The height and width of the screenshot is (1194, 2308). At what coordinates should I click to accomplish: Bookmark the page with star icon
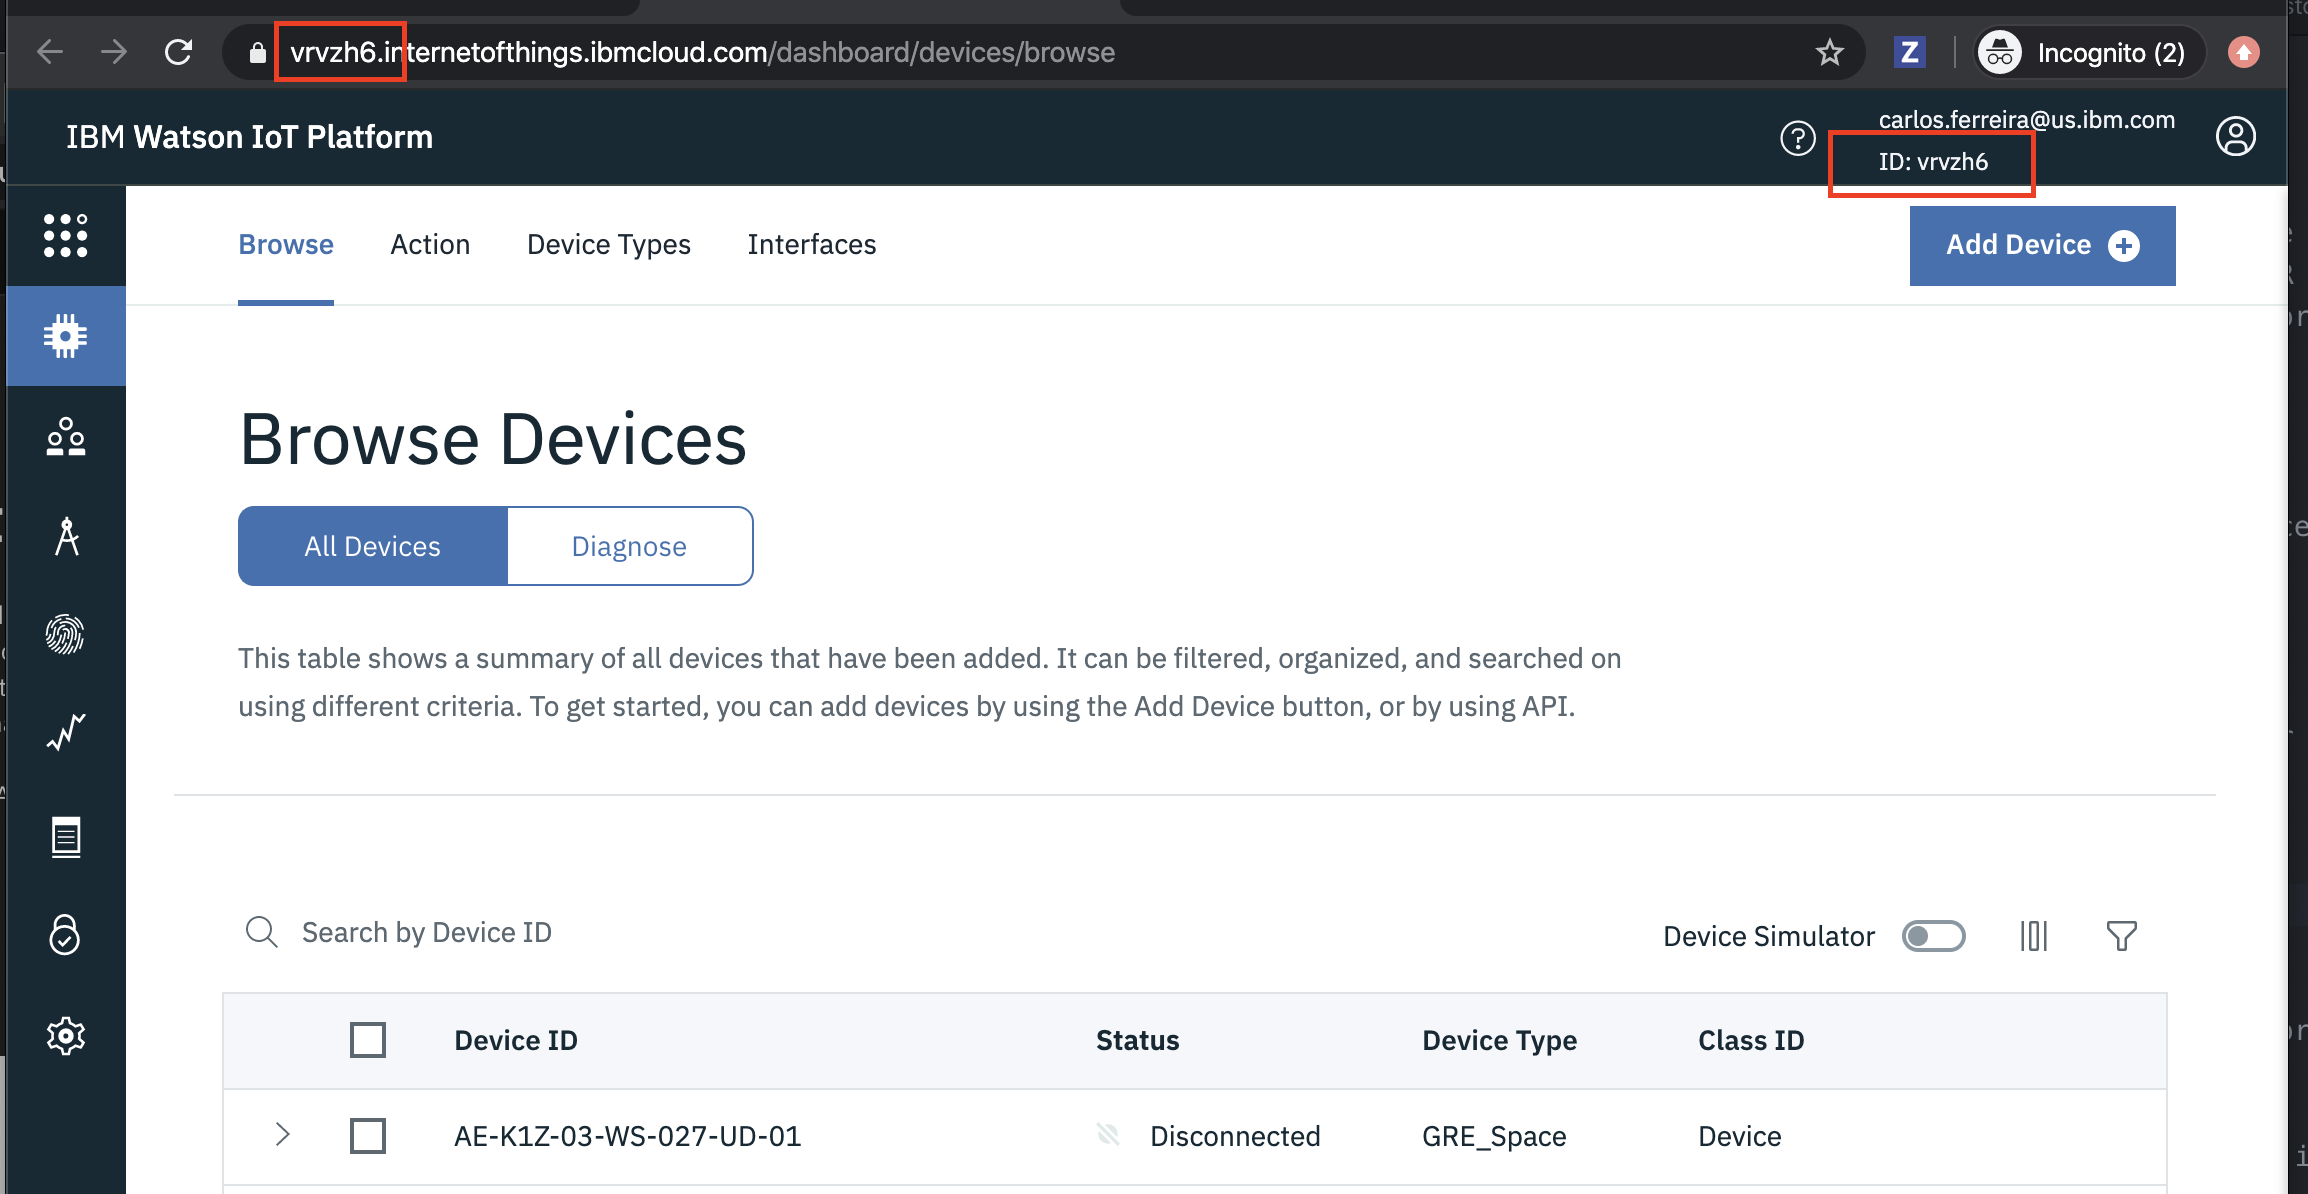point(1830,52)
